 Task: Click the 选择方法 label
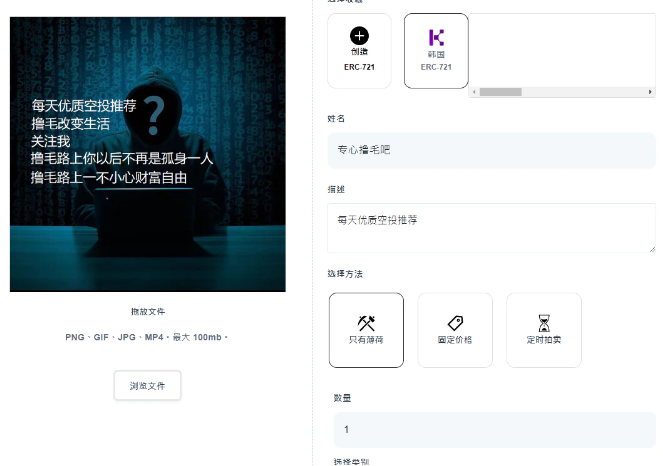(345, 274)
